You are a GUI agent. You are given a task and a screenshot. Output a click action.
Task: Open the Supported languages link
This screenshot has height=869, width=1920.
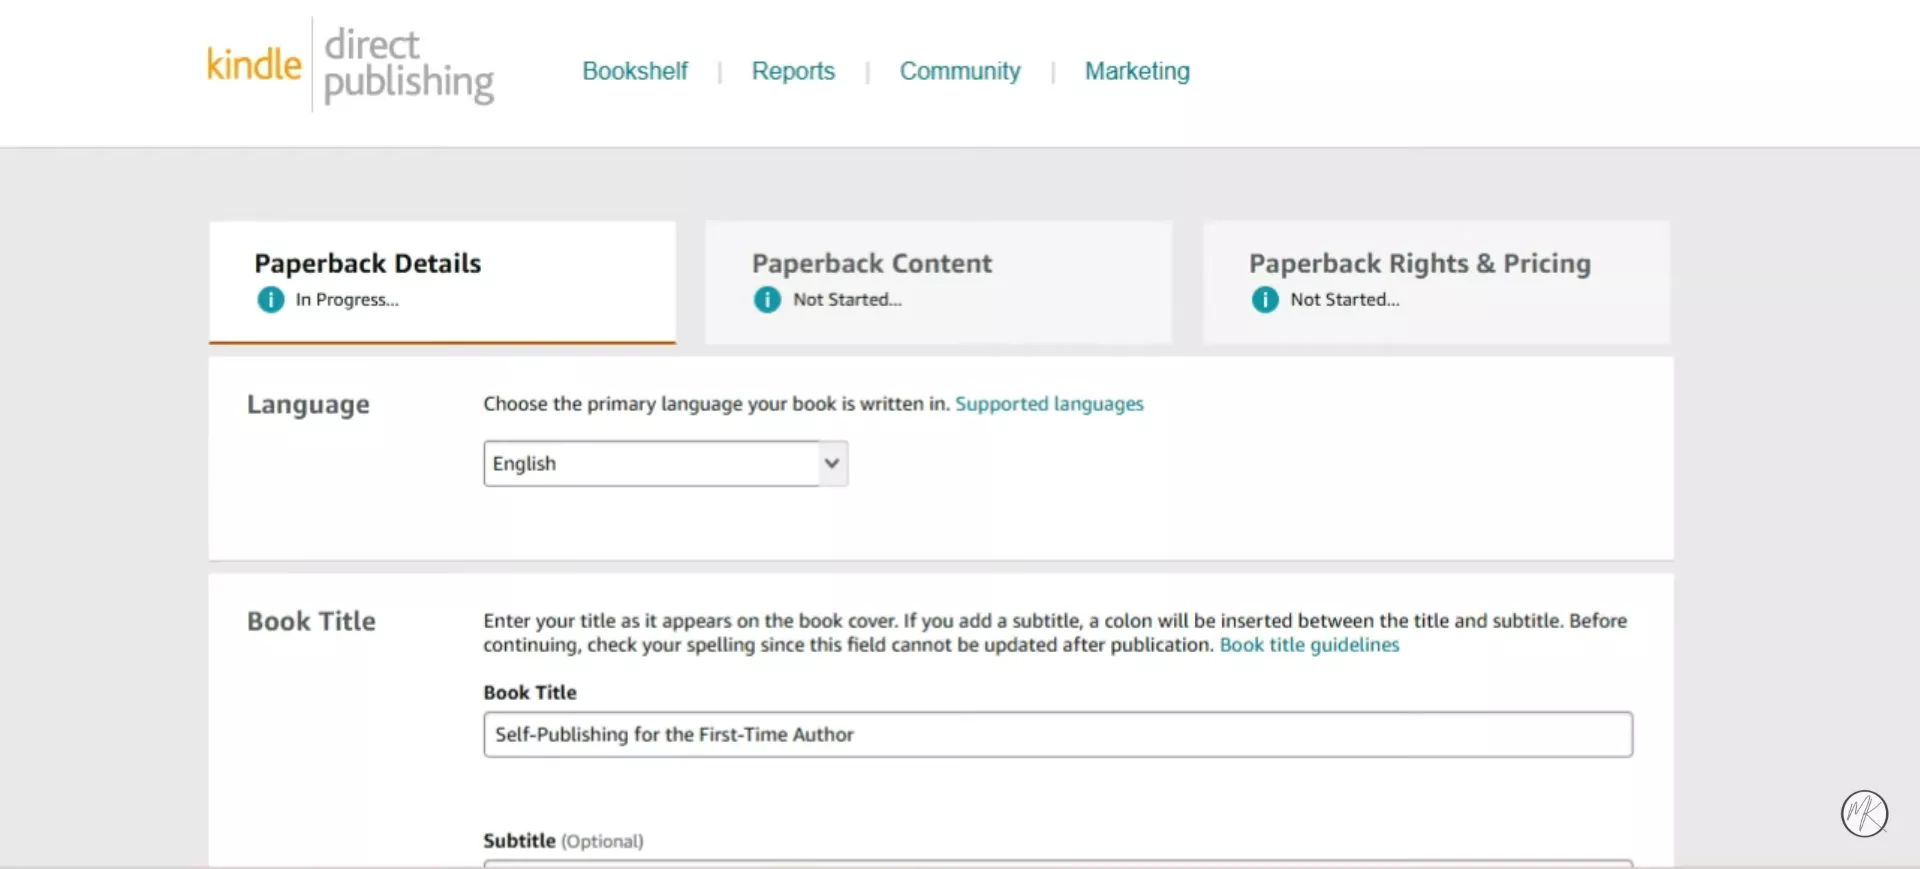pos(1049,404)
